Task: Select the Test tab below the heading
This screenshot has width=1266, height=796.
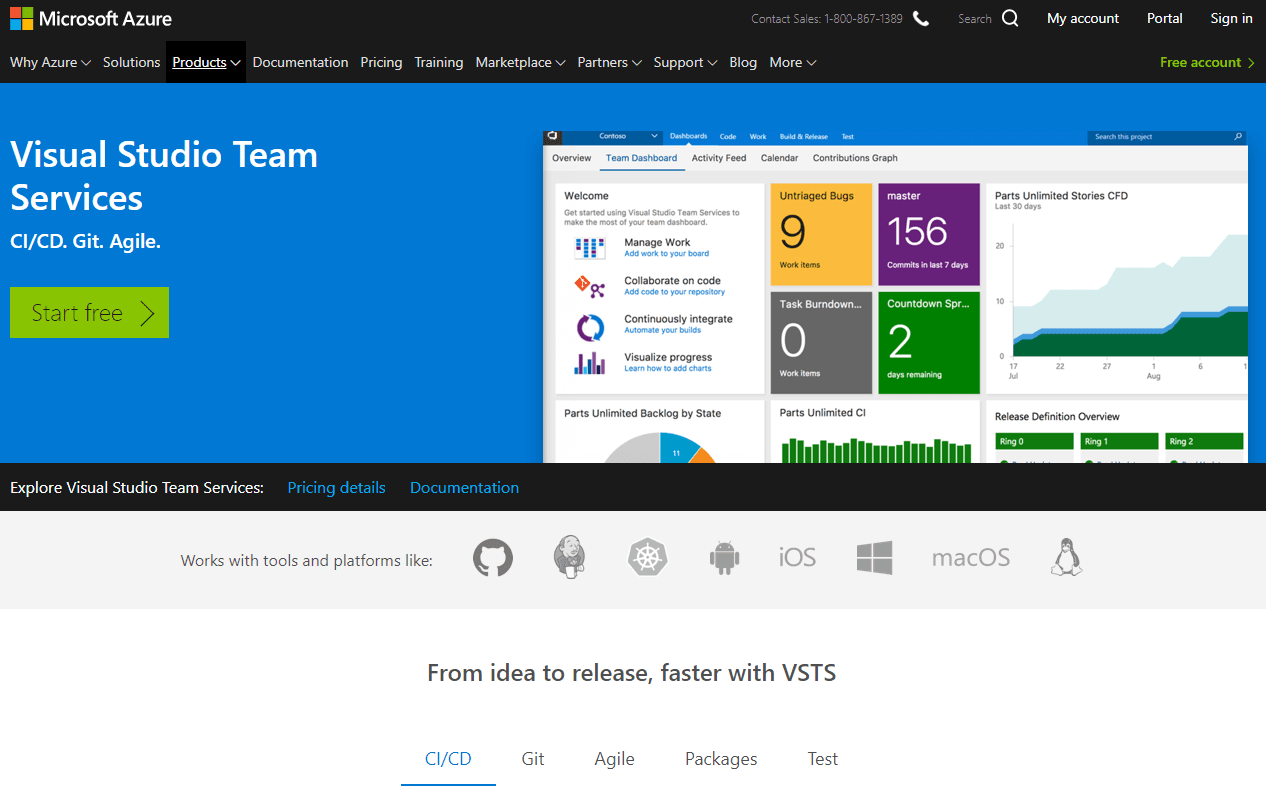Action: [823, 759]
